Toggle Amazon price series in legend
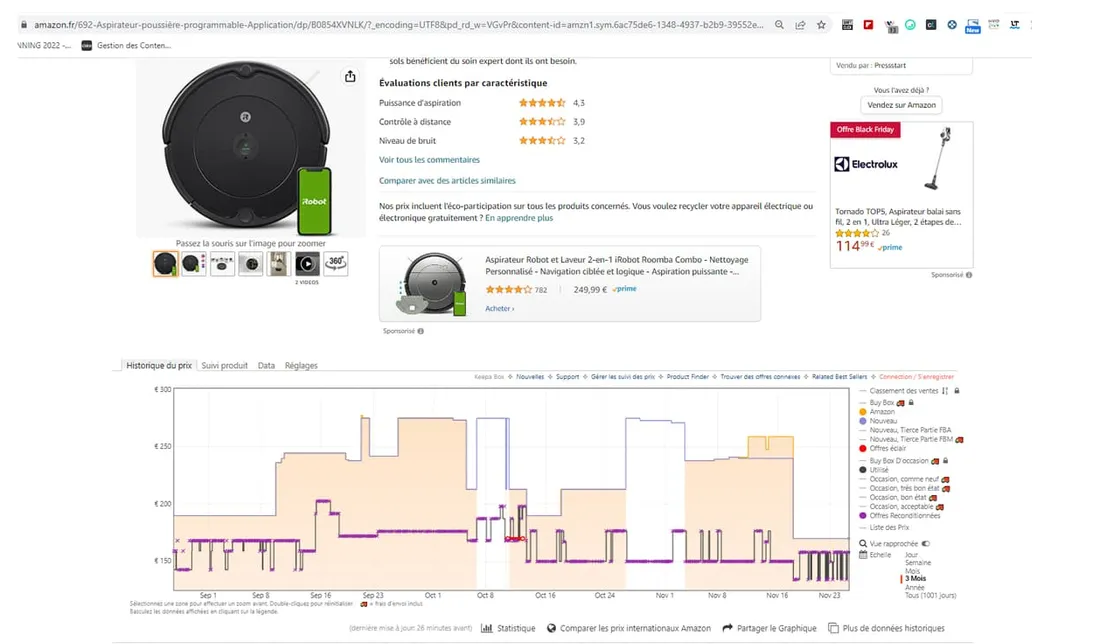 [x=863, y=412]
